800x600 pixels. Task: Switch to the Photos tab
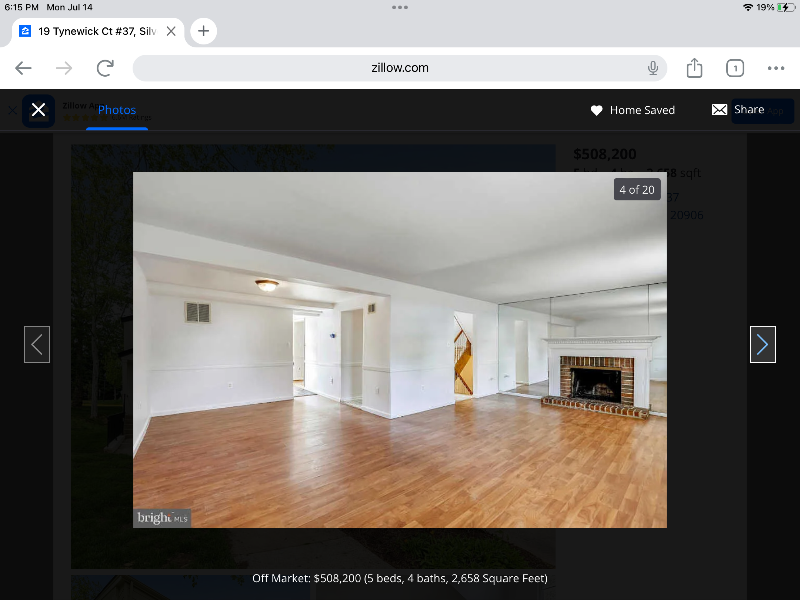117,110
